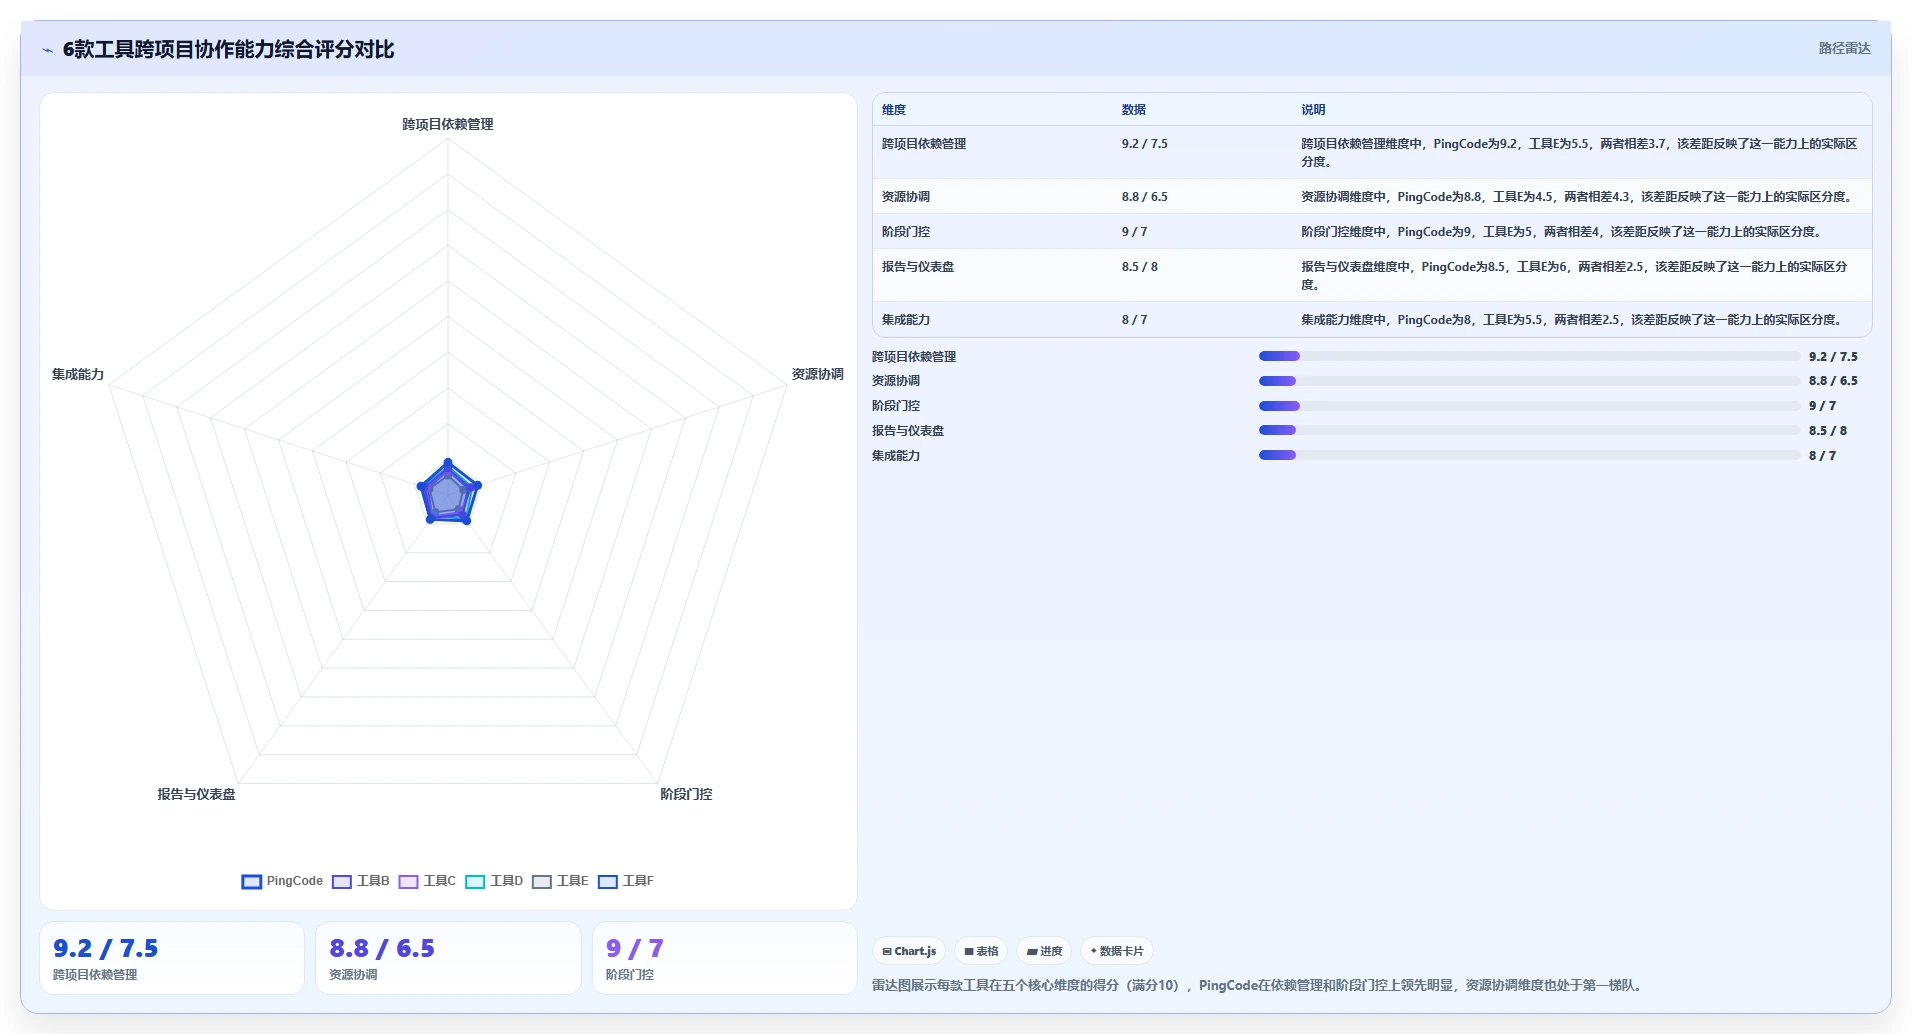Click the radar axis label 集成能力

point(78,374)
